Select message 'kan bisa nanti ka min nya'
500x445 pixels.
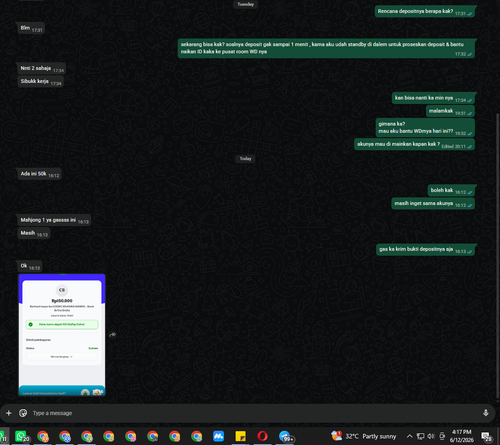[433, 98]
